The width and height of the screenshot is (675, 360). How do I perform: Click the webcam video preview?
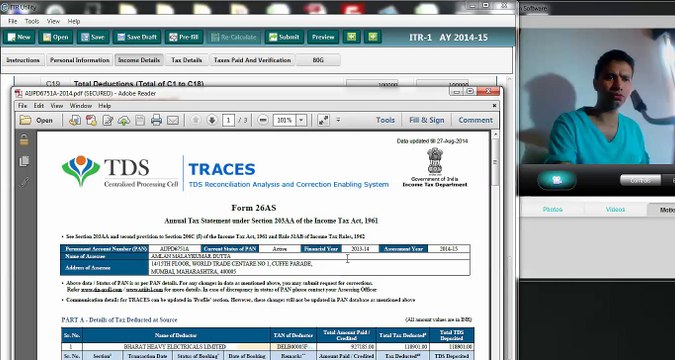[x=597, y=96]
